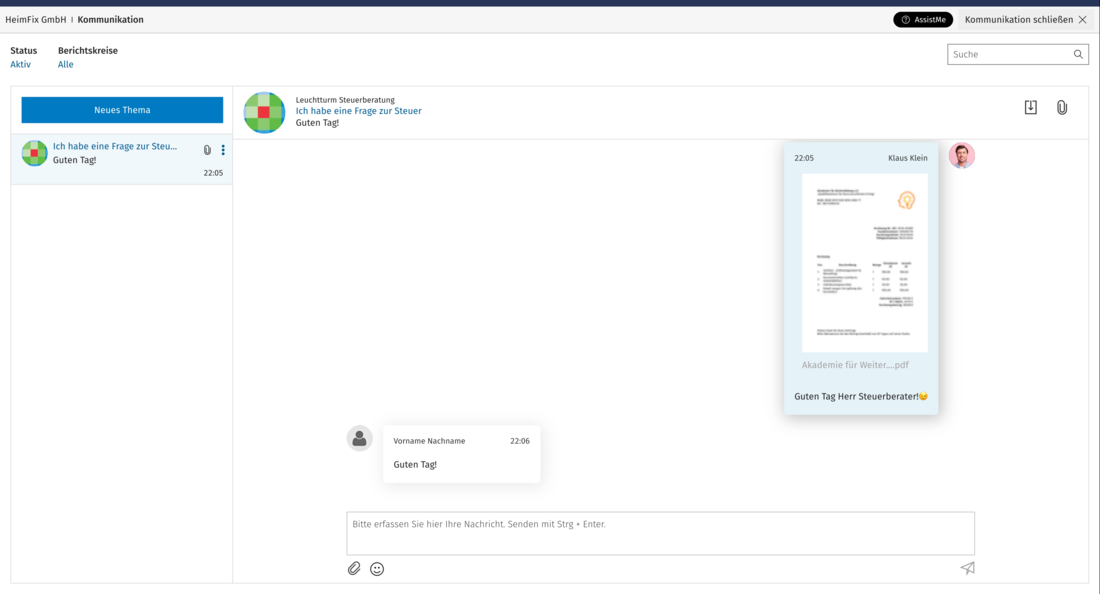
Task: Open attachments via paperclip in thread header
Action: tap(1062, 107)
